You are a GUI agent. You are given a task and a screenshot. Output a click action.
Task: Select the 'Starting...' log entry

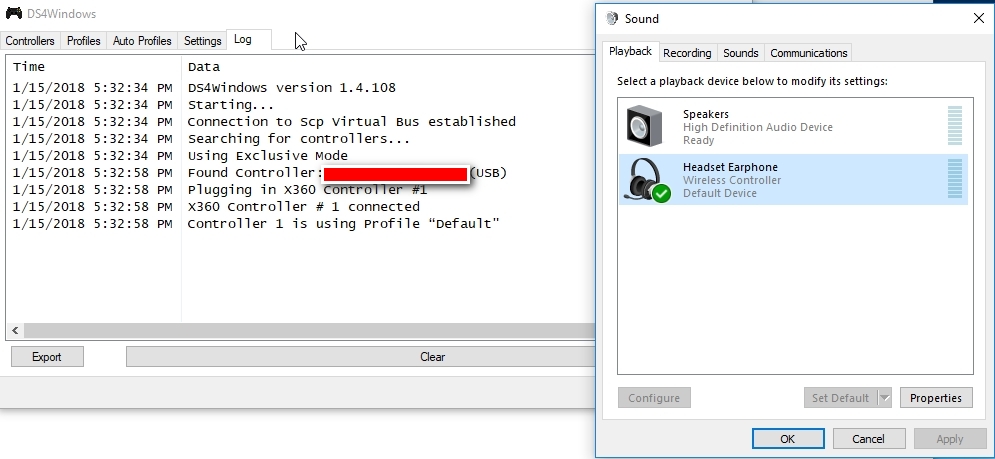[301, 105]
